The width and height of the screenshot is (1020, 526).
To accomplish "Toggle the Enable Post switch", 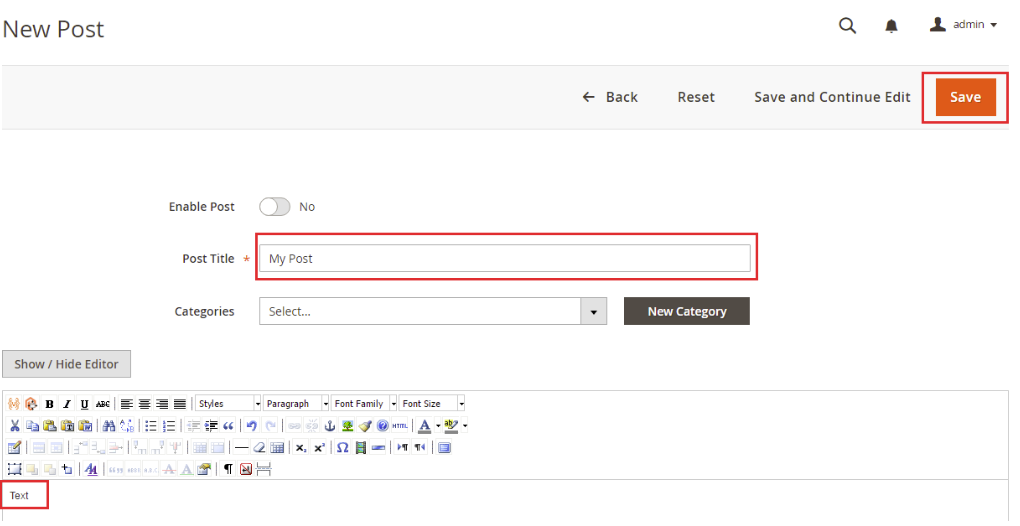I will point(274,207).
